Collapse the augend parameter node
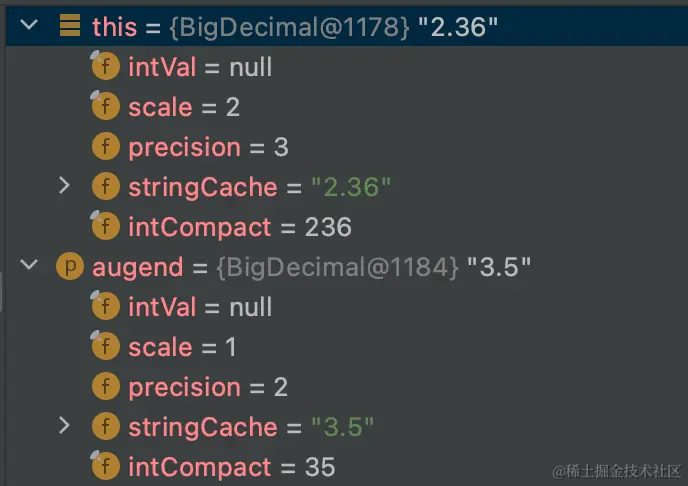Screen dimensions: 688x486 [x=29, y=264]
